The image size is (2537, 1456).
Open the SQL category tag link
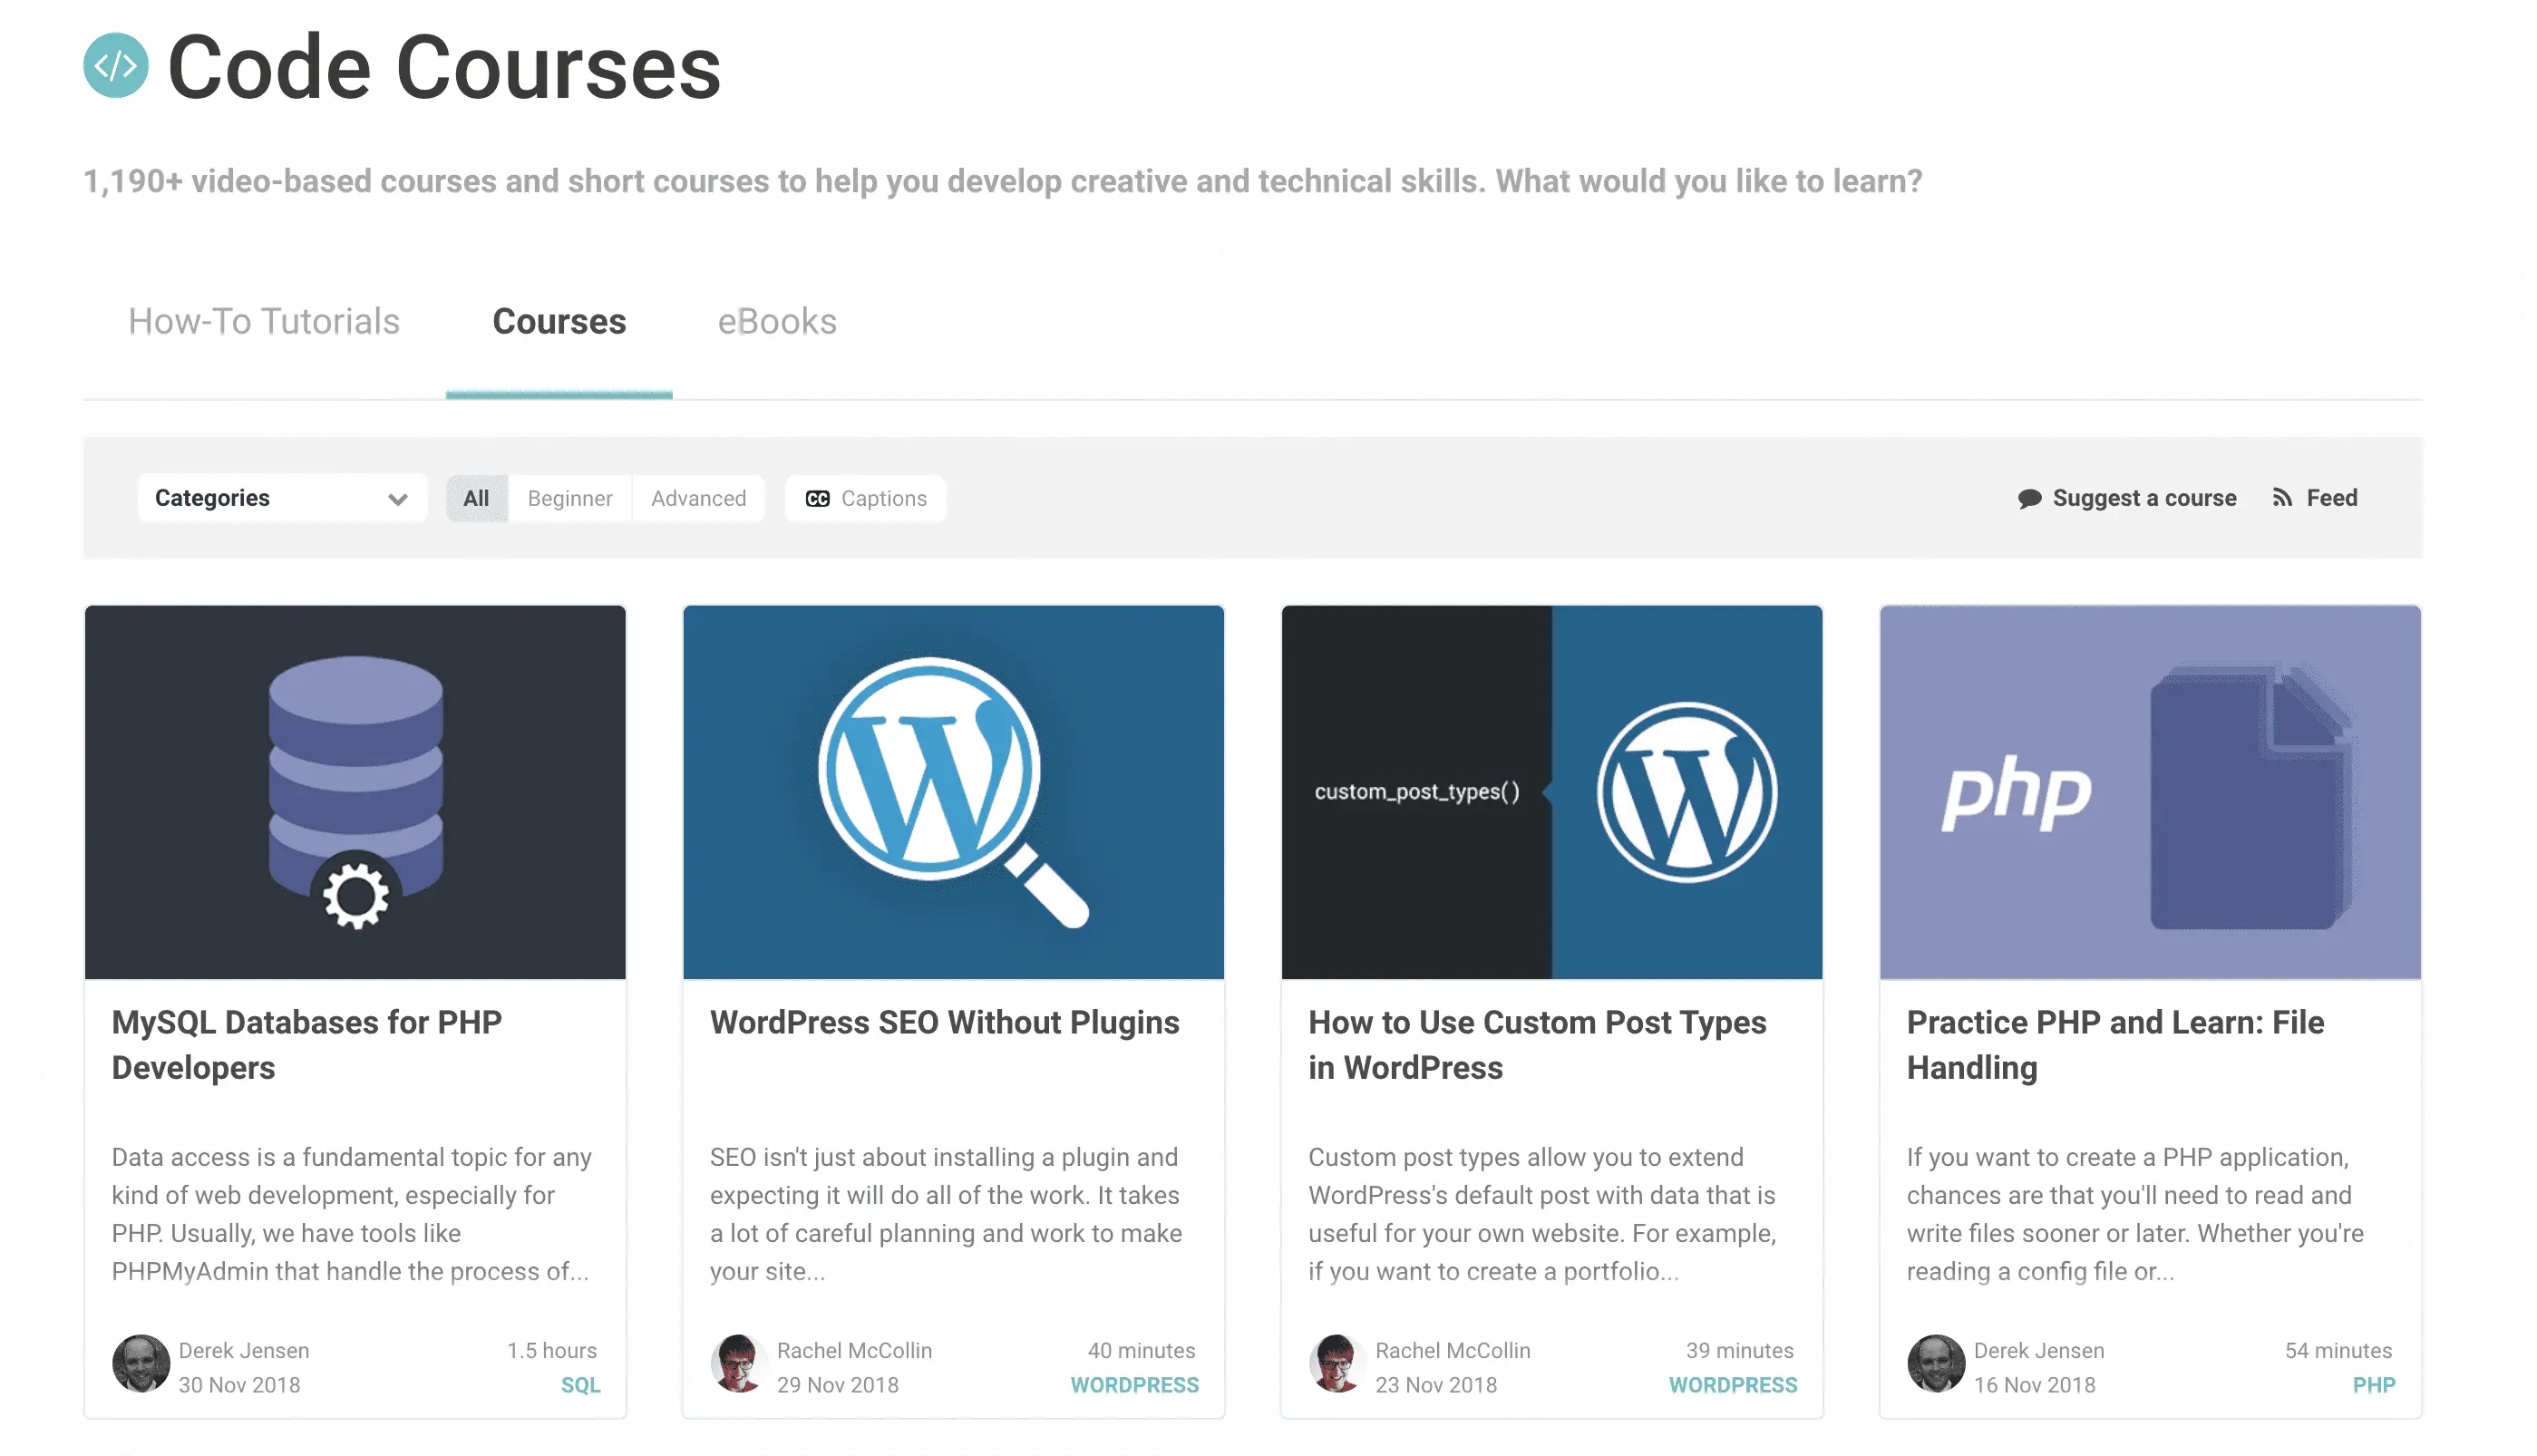point(580,1385)
